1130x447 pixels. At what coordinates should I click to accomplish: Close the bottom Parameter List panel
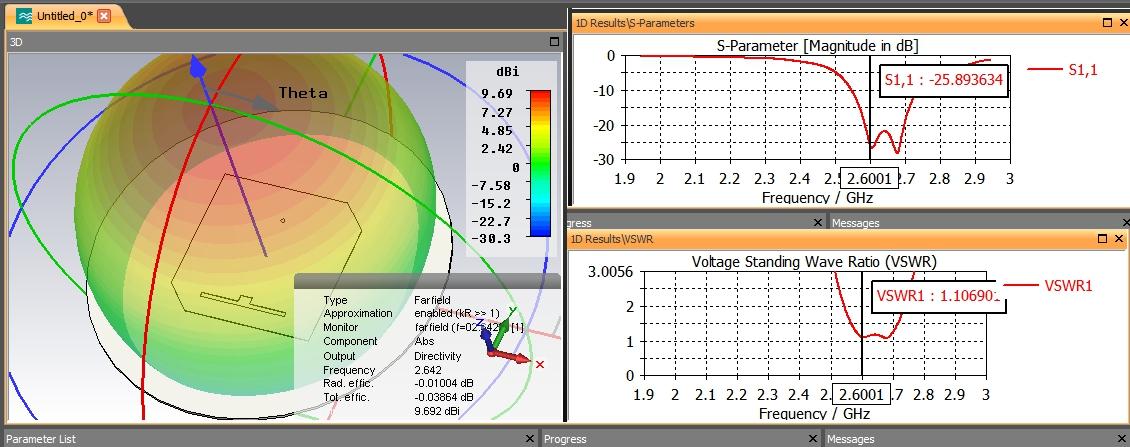point(530,438)
